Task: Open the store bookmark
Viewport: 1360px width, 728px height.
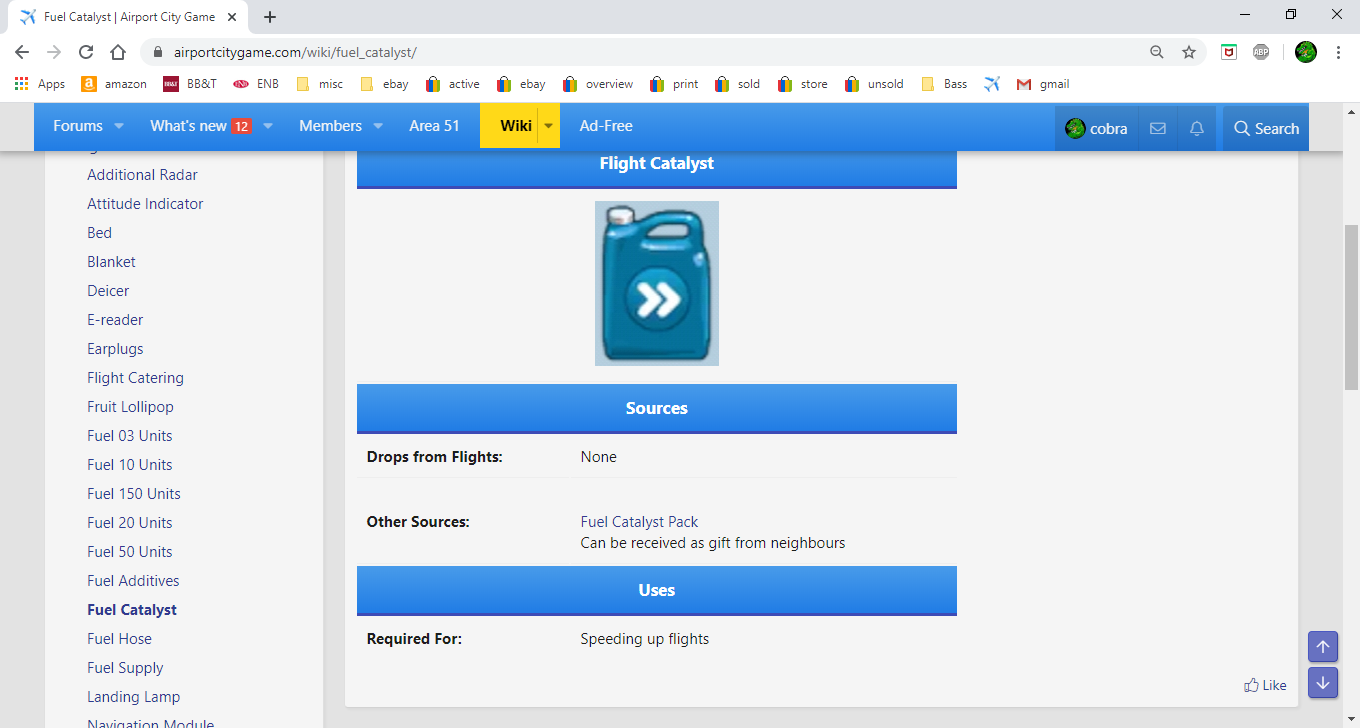Action: pos(802,84)
